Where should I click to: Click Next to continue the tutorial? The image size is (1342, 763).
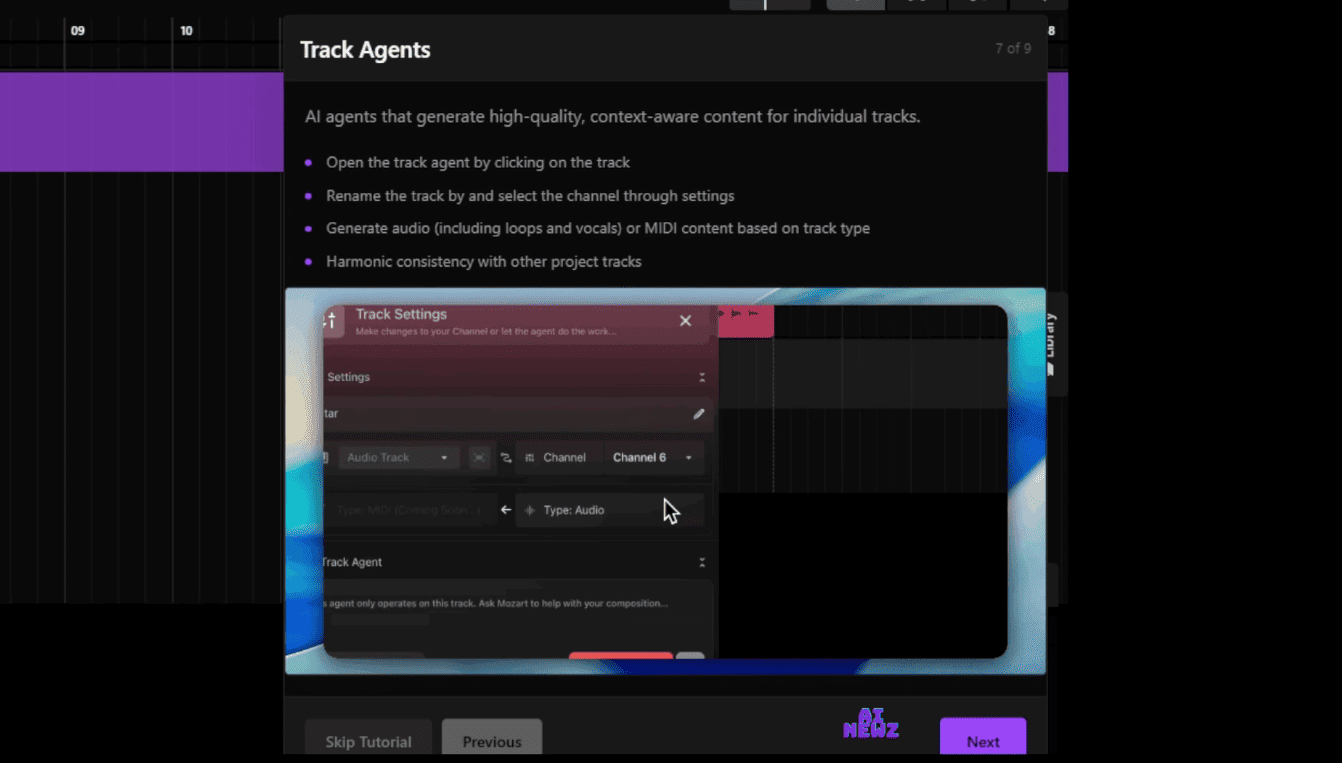(982, 740)
